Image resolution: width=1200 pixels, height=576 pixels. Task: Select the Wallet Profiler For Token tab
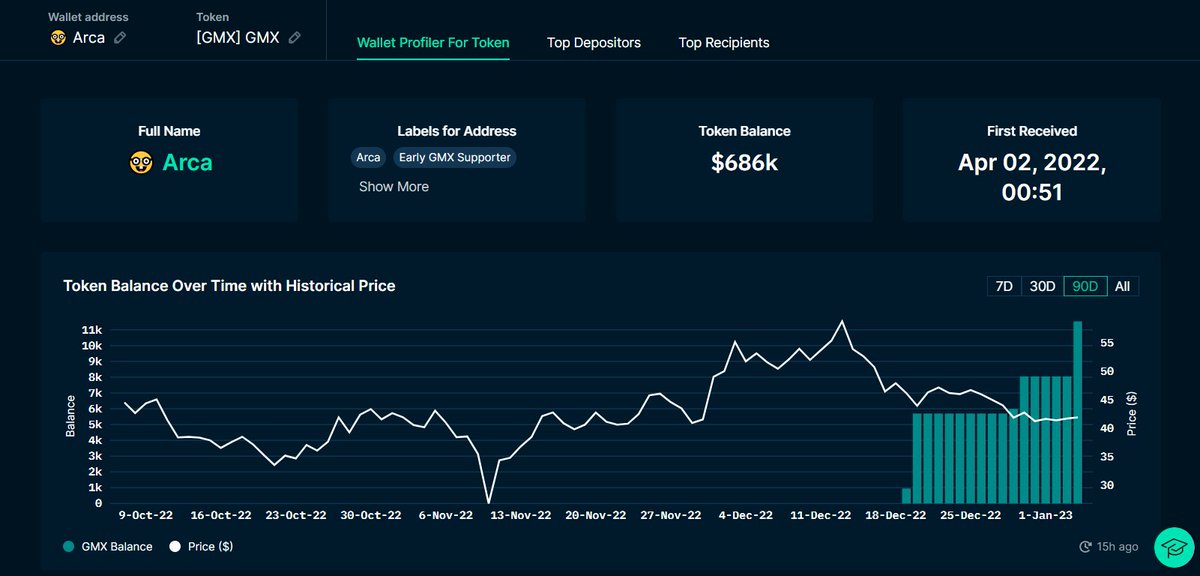coord(433,42)
